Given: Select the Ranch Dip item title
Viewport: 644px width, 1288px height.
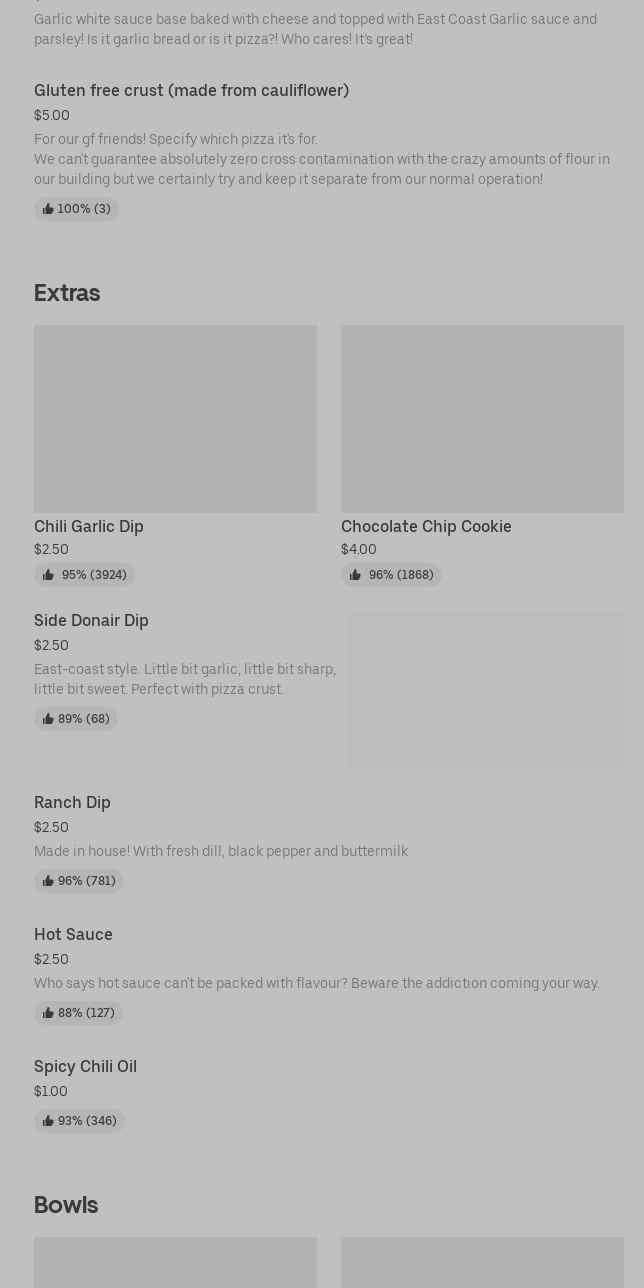Looking at the screenshot, I should 72,802.
